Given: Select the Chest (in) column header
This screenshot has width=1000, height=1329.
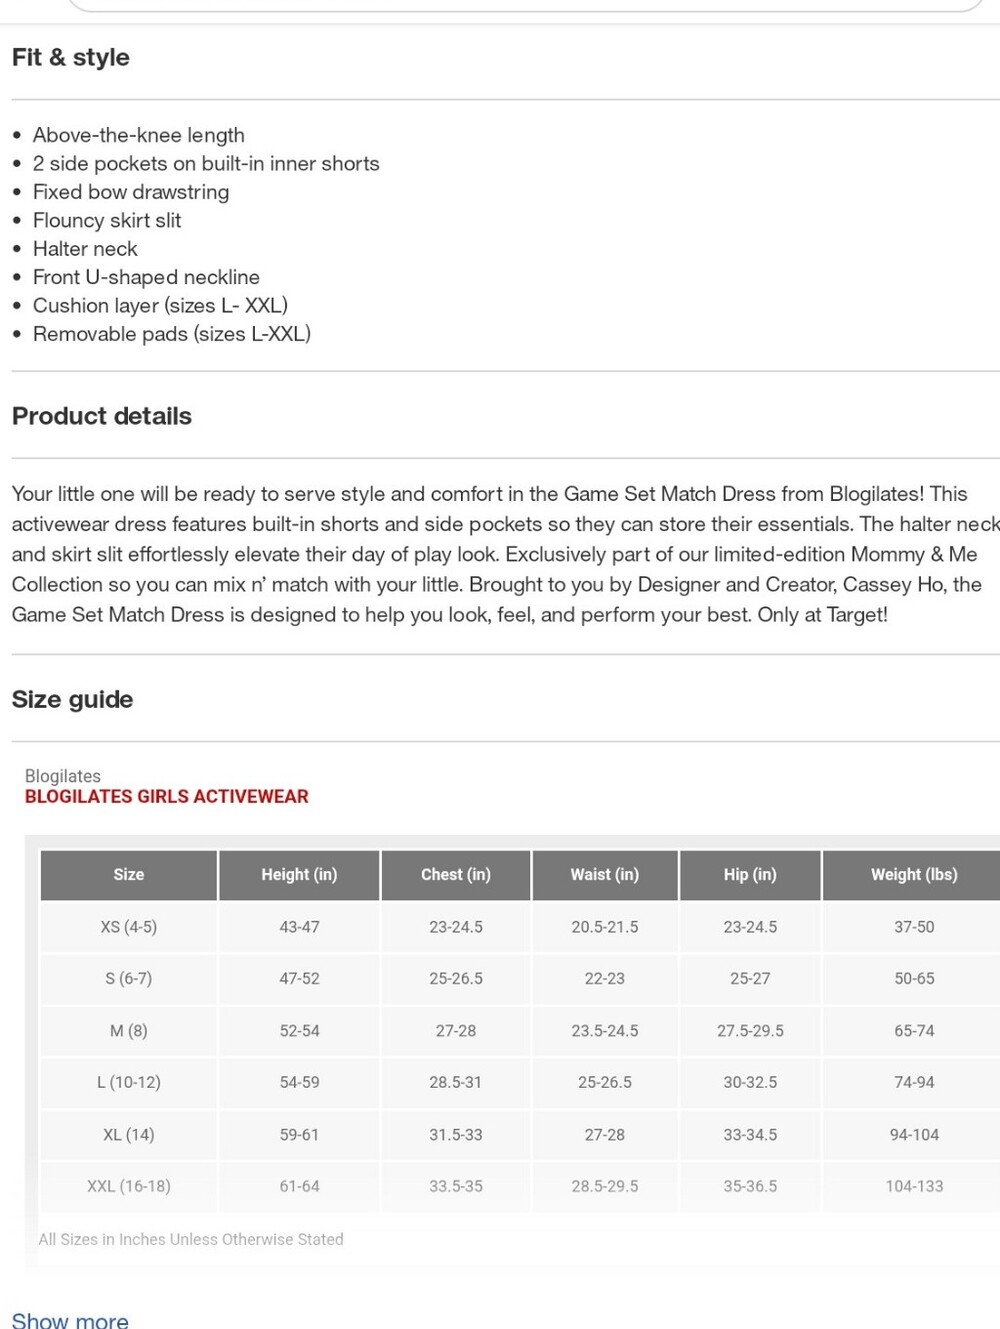Looking at the screenshot, I should 456,875.
